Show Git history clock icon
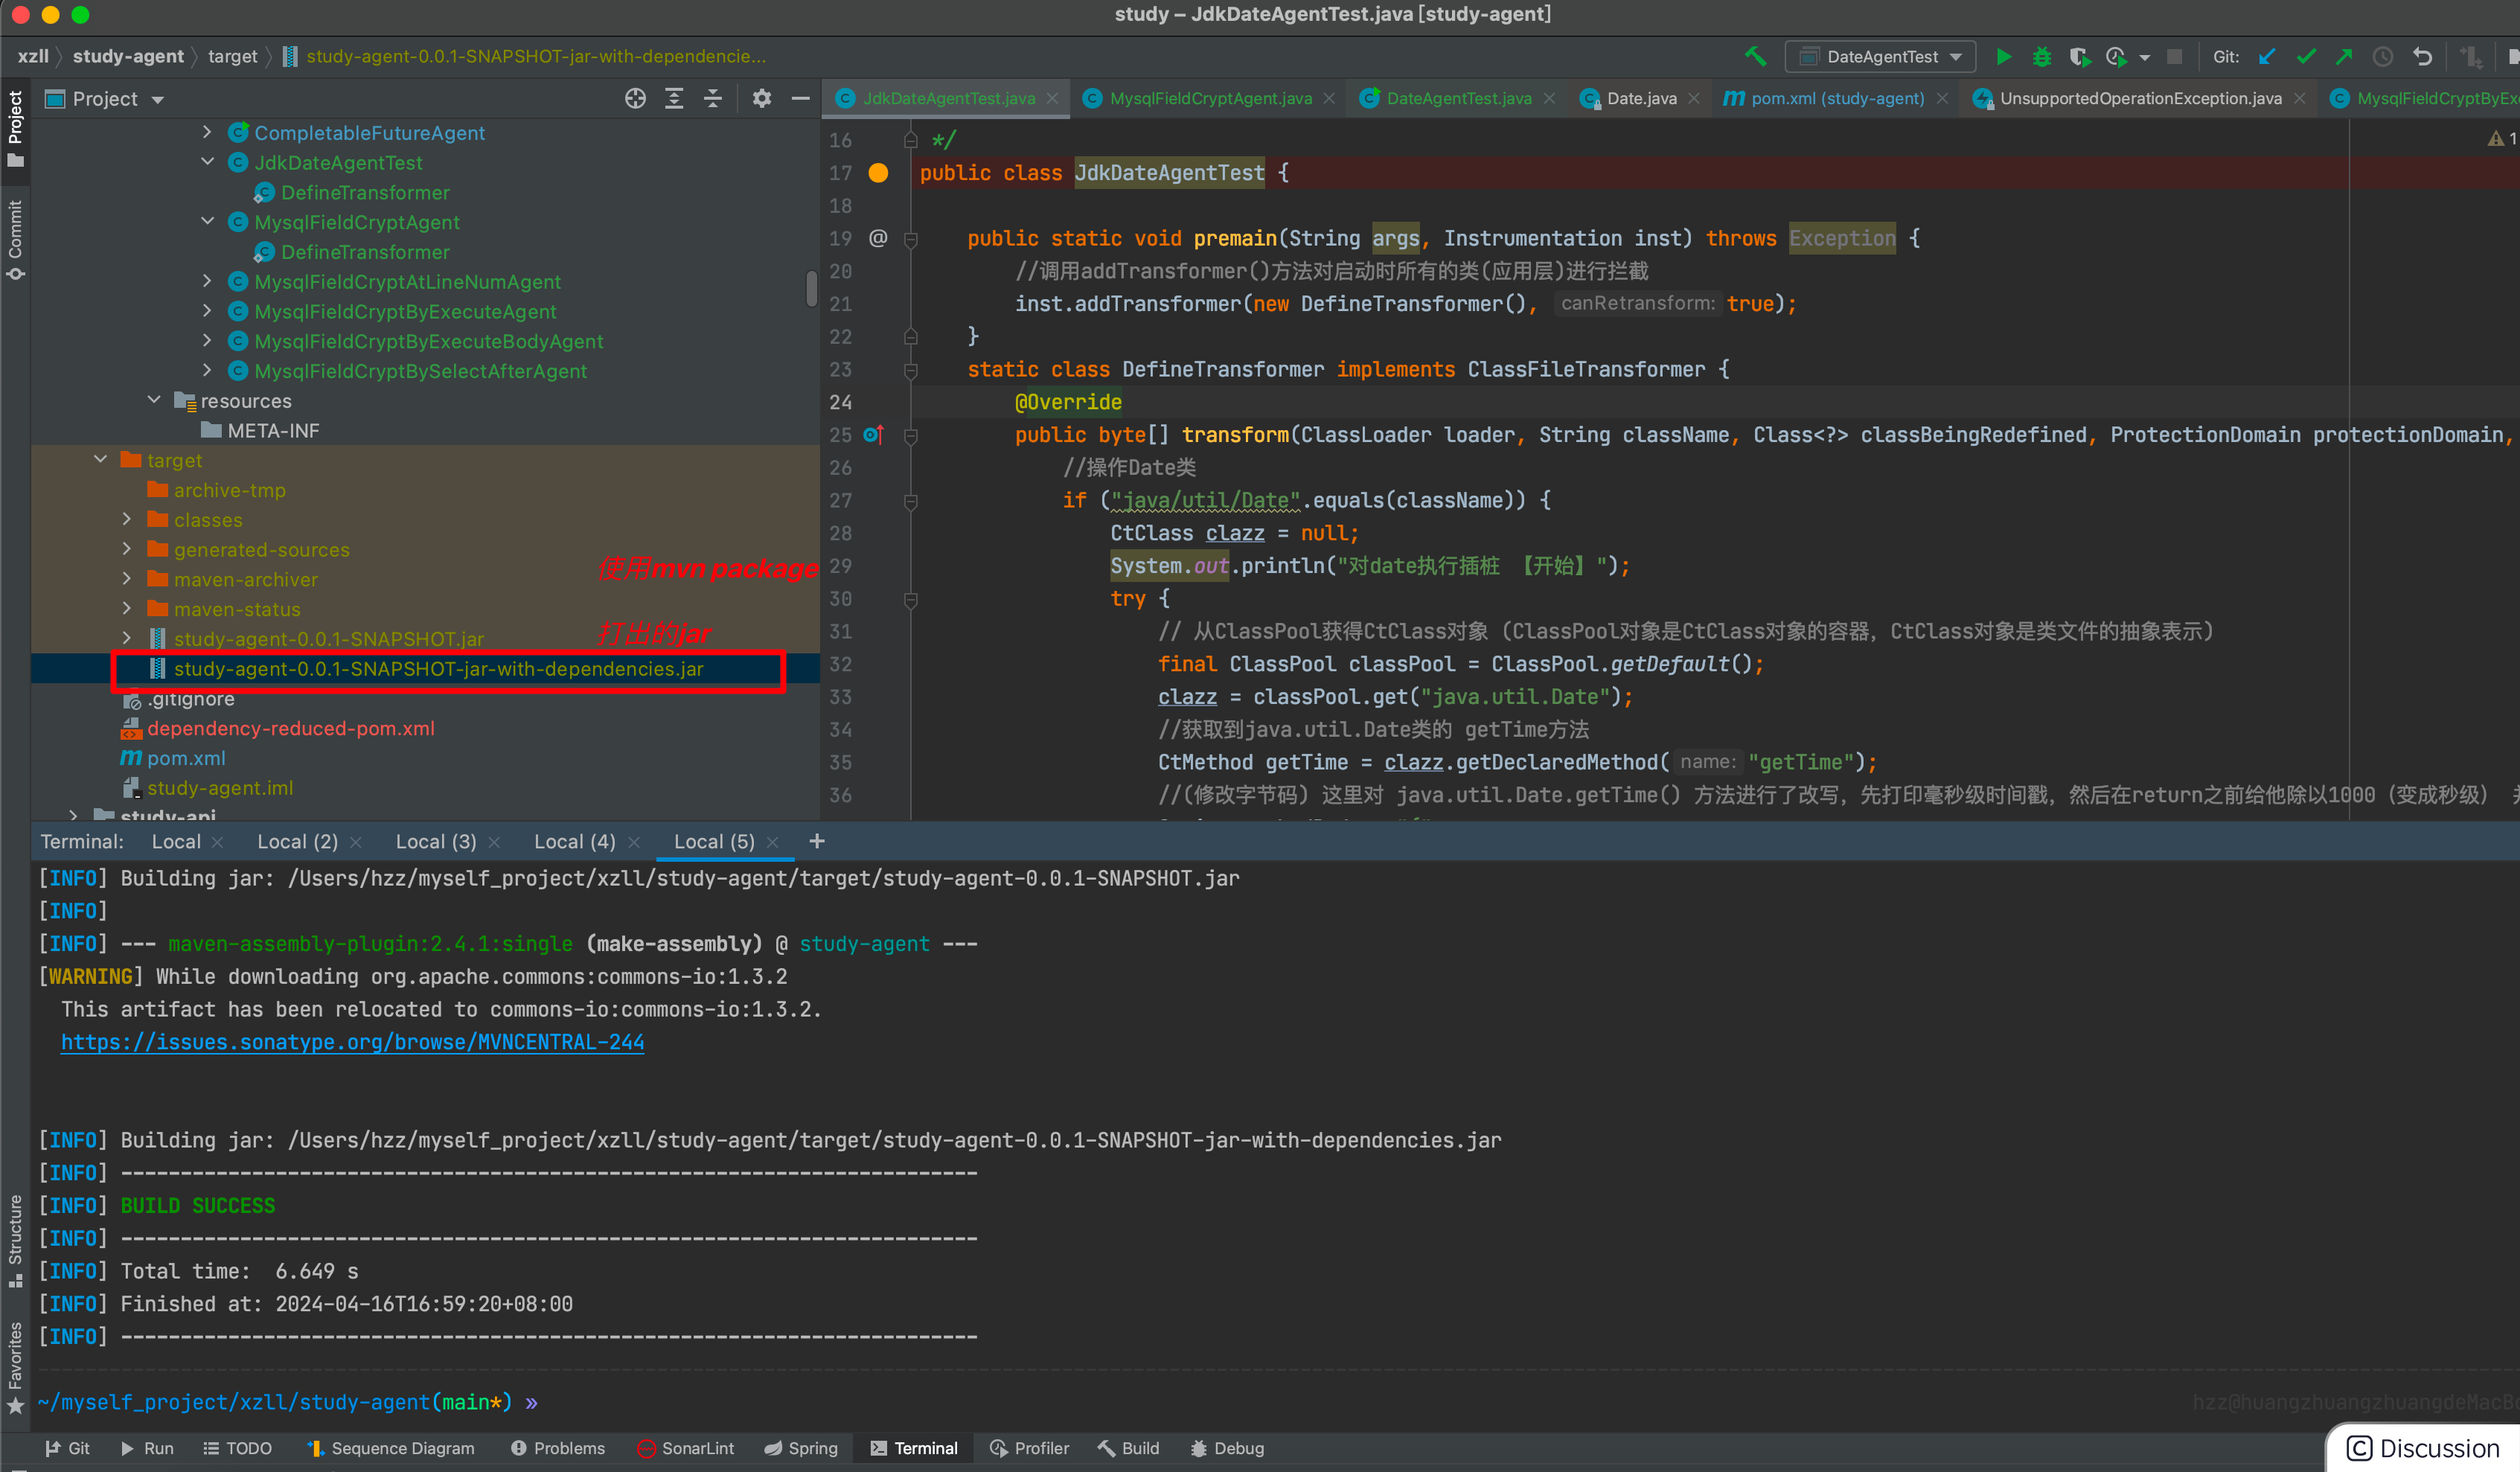The height and width of the screenshot is (1472, 2520). [2383, 57]
